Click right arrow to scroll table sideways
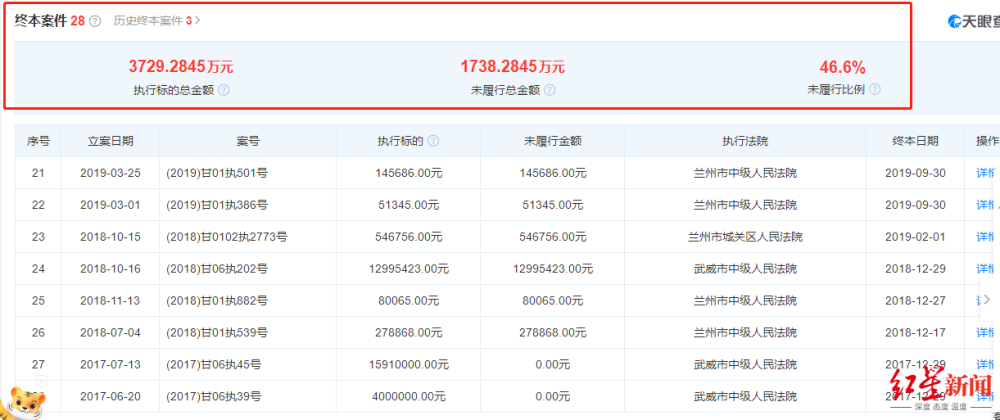The width and height of the screenshot is (1000, 420). click(x=987, y=300)
